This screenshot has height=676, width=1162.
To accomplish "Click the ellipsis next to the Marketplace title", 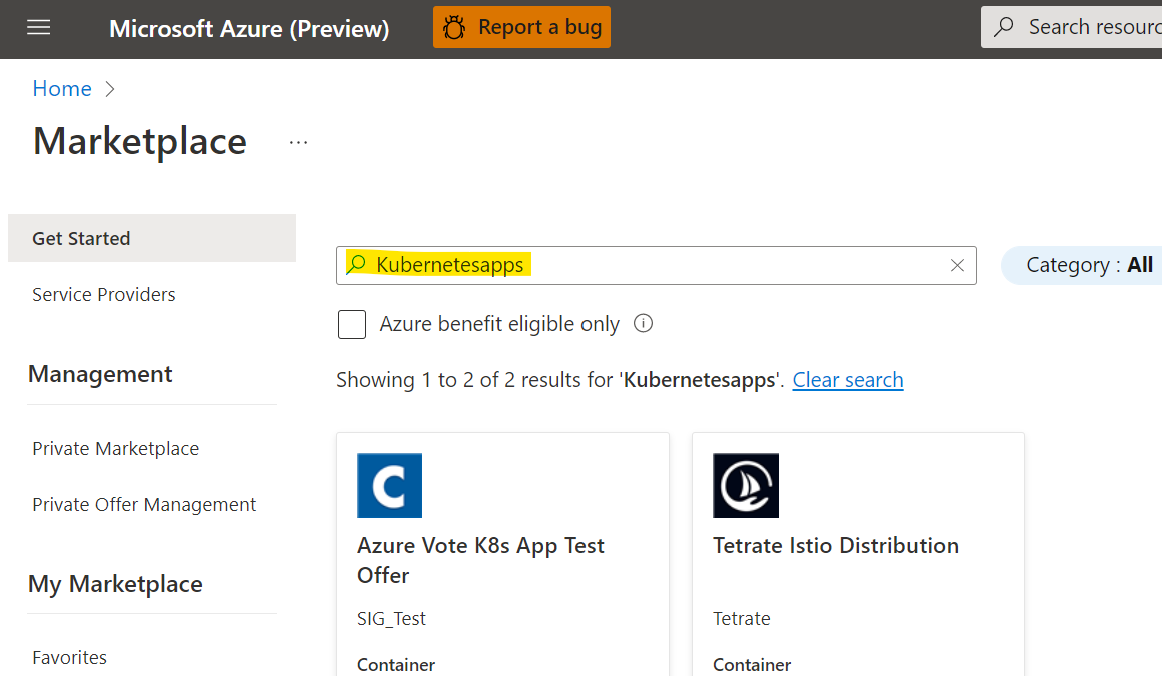I will pos(298,143).
